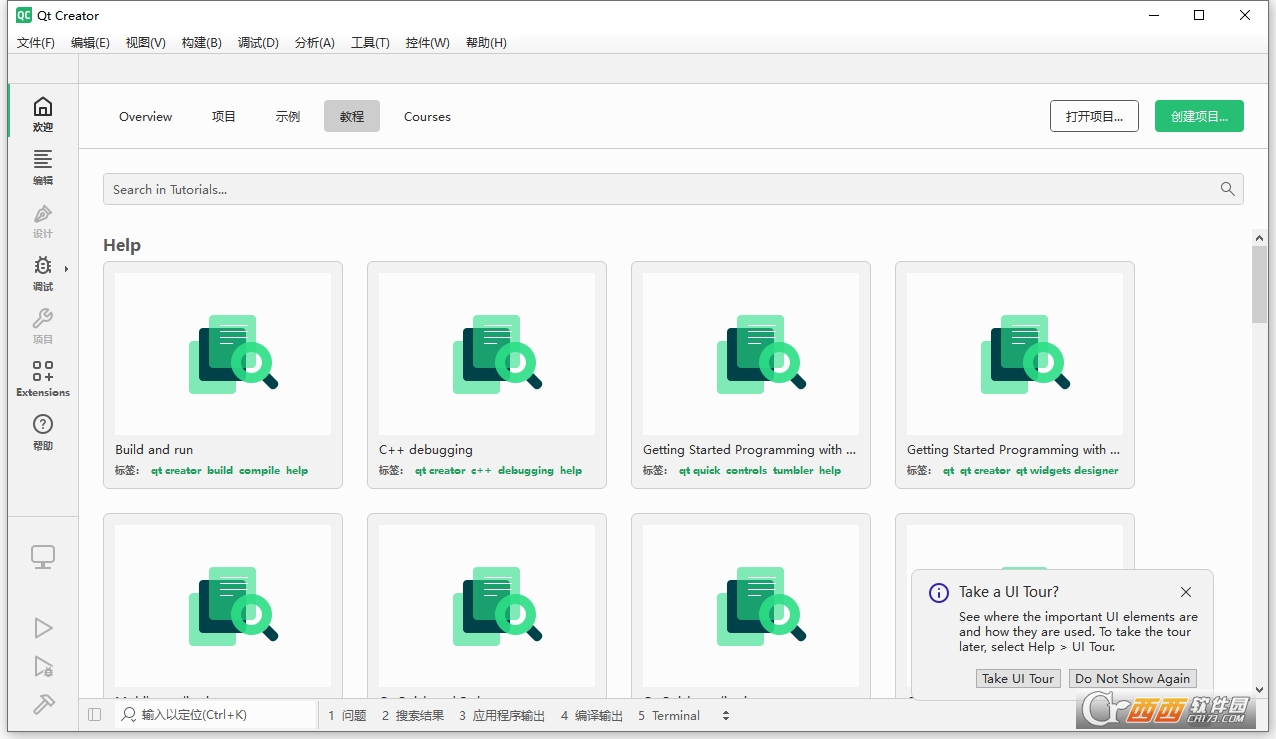Viewport: 1276px width, 739px height.
Task: Click the 'Help' section heading
Action: (122, 245)
